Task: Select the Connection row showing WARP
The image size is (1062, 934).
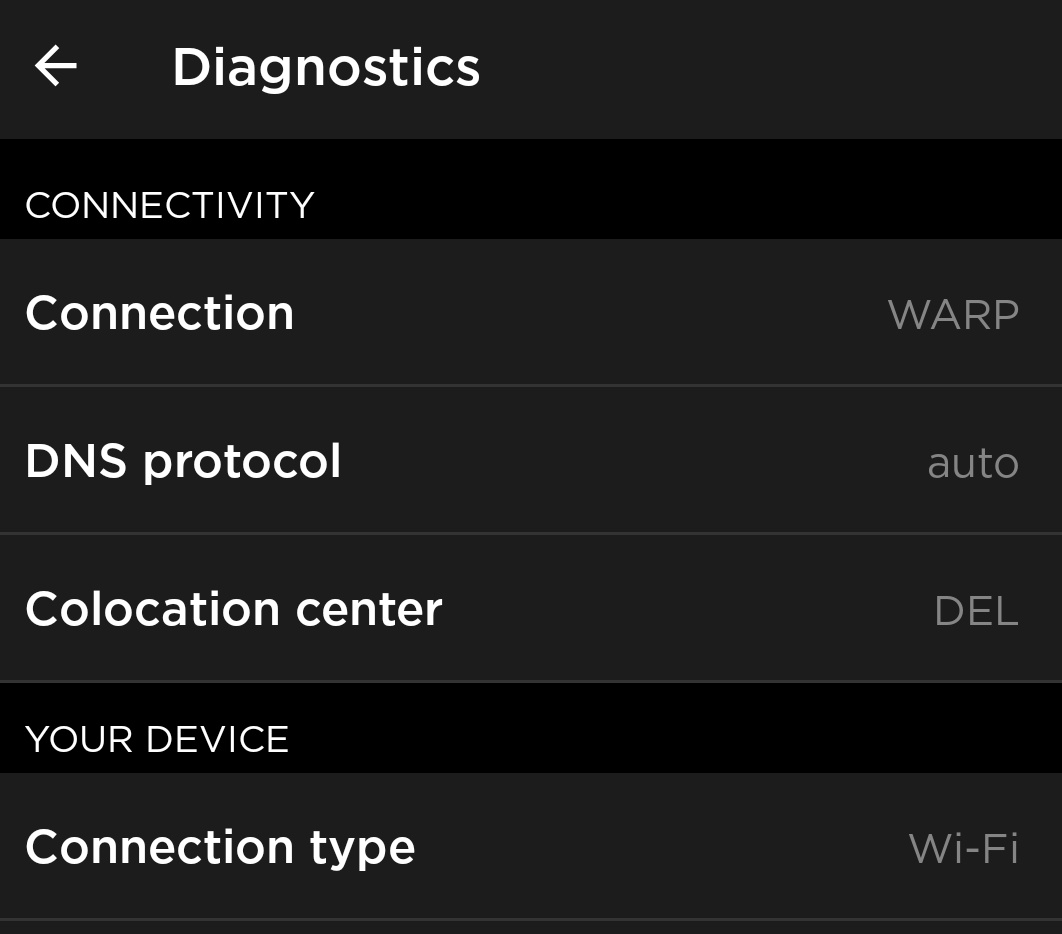Action: coord(531,312)
